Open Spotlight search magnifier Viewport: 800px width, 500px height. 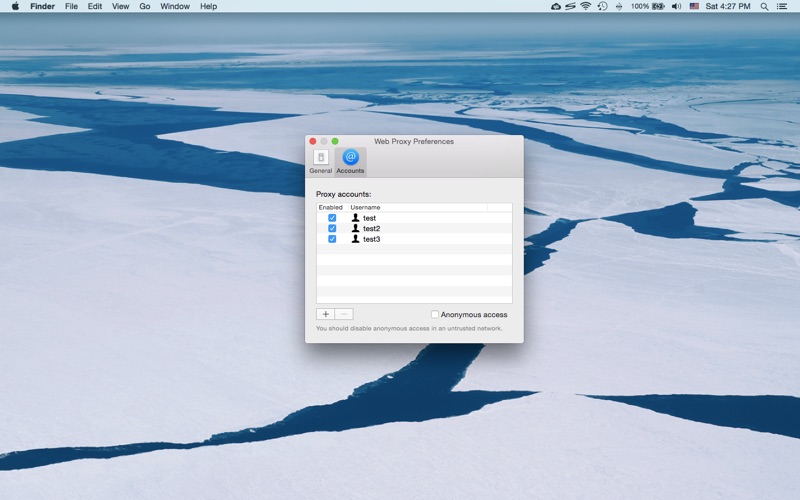click(765, 6)
